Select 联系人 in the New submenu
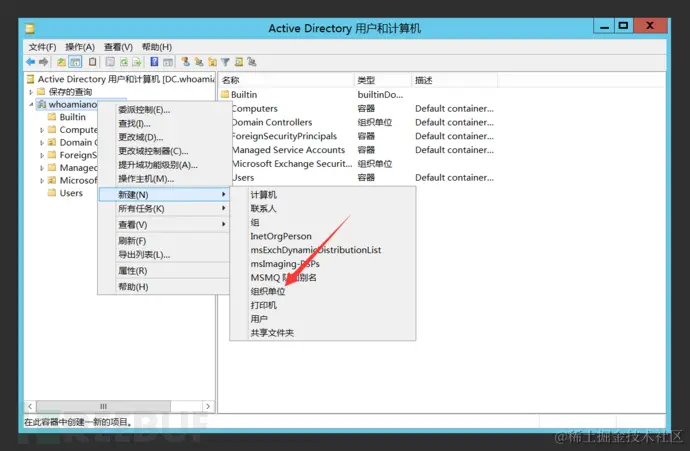Viewport: 690px width, 451px height. coord(323,208)
